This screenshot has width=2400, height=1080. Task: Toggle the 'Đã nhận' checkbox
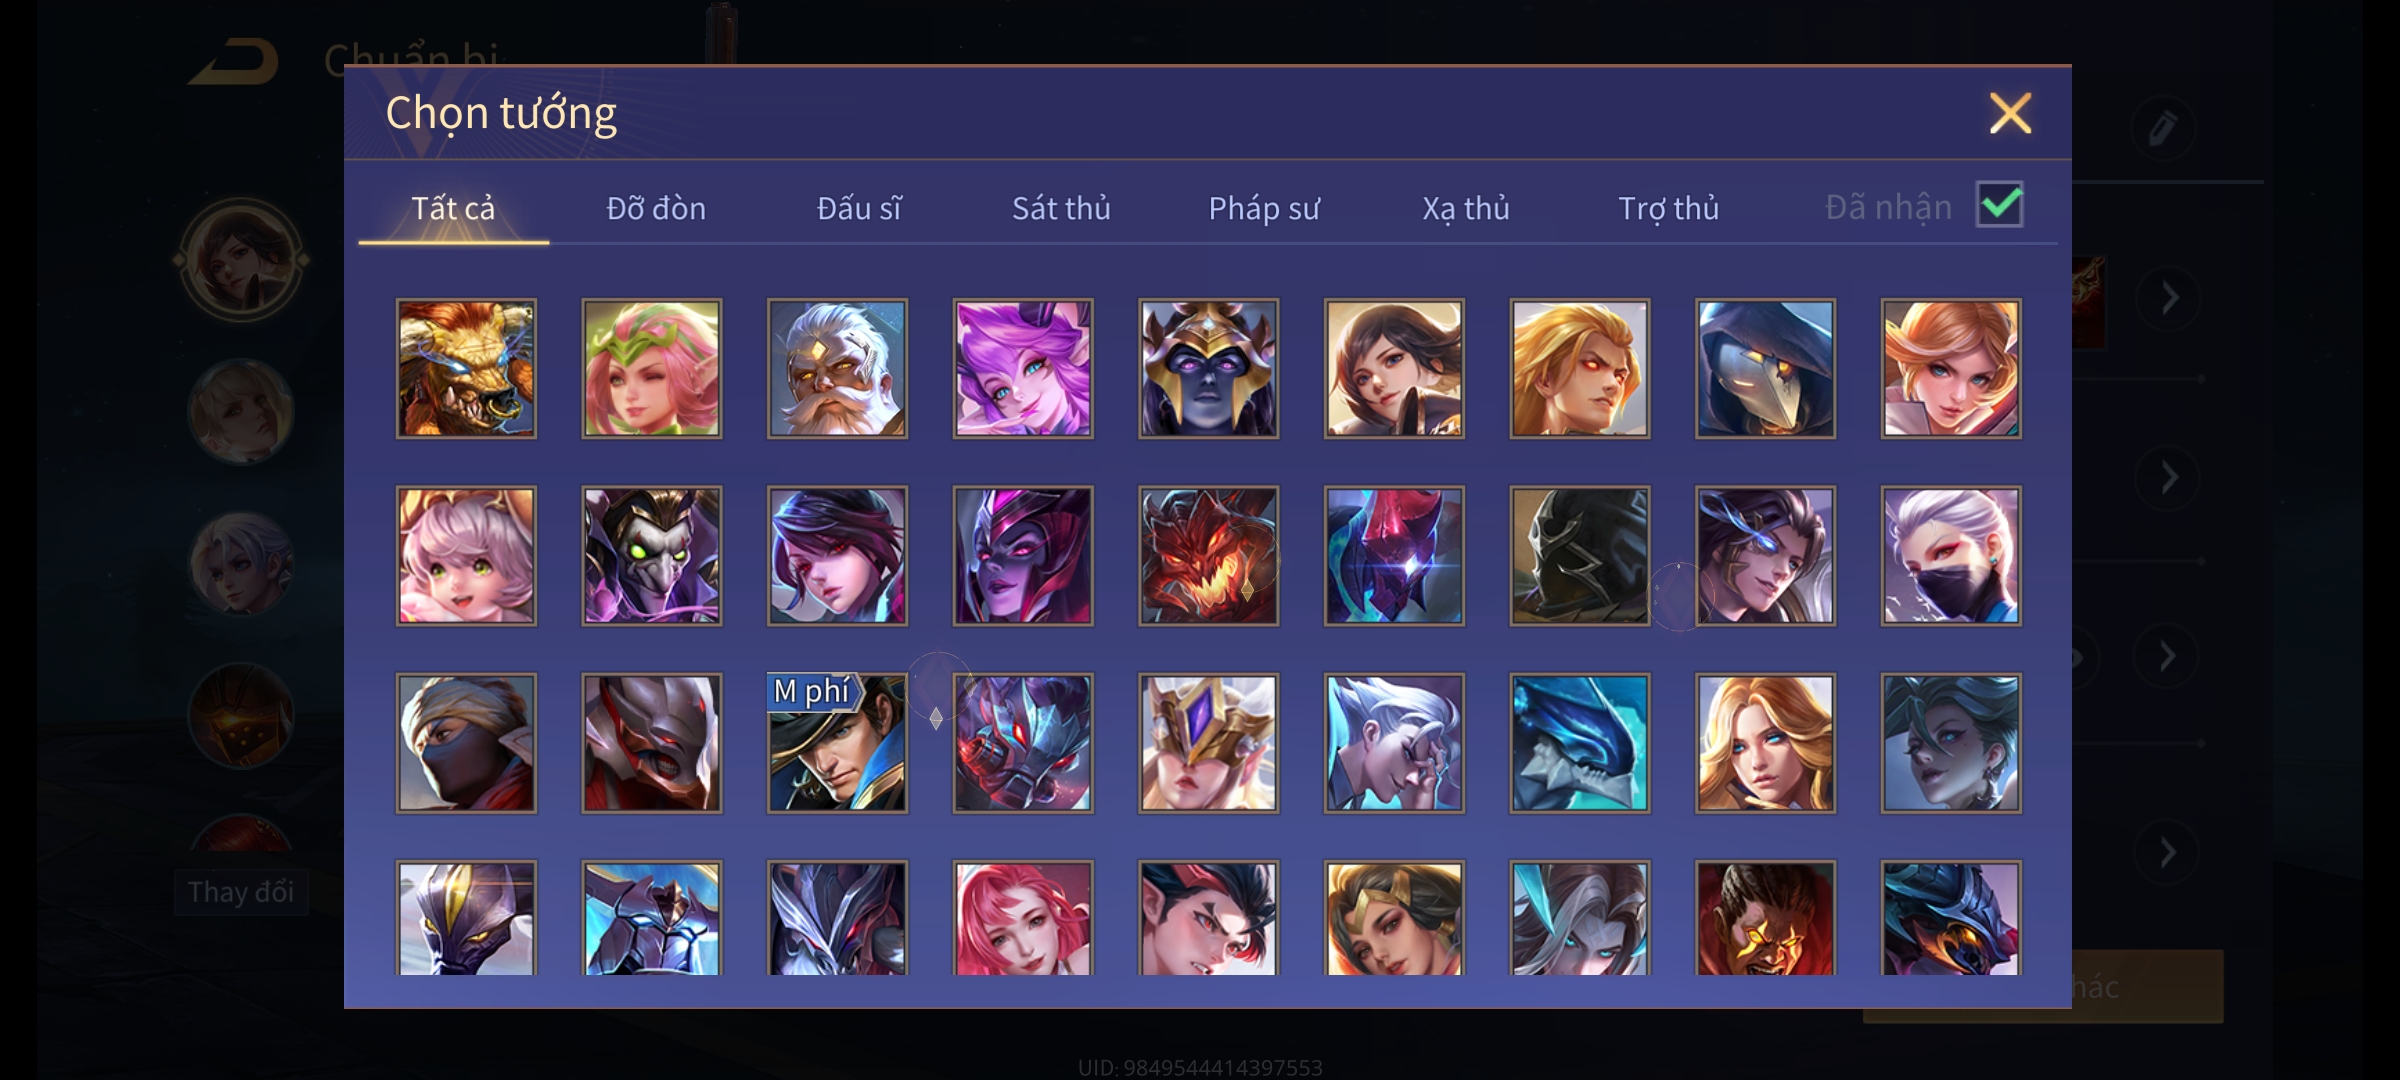(1999, 206)
